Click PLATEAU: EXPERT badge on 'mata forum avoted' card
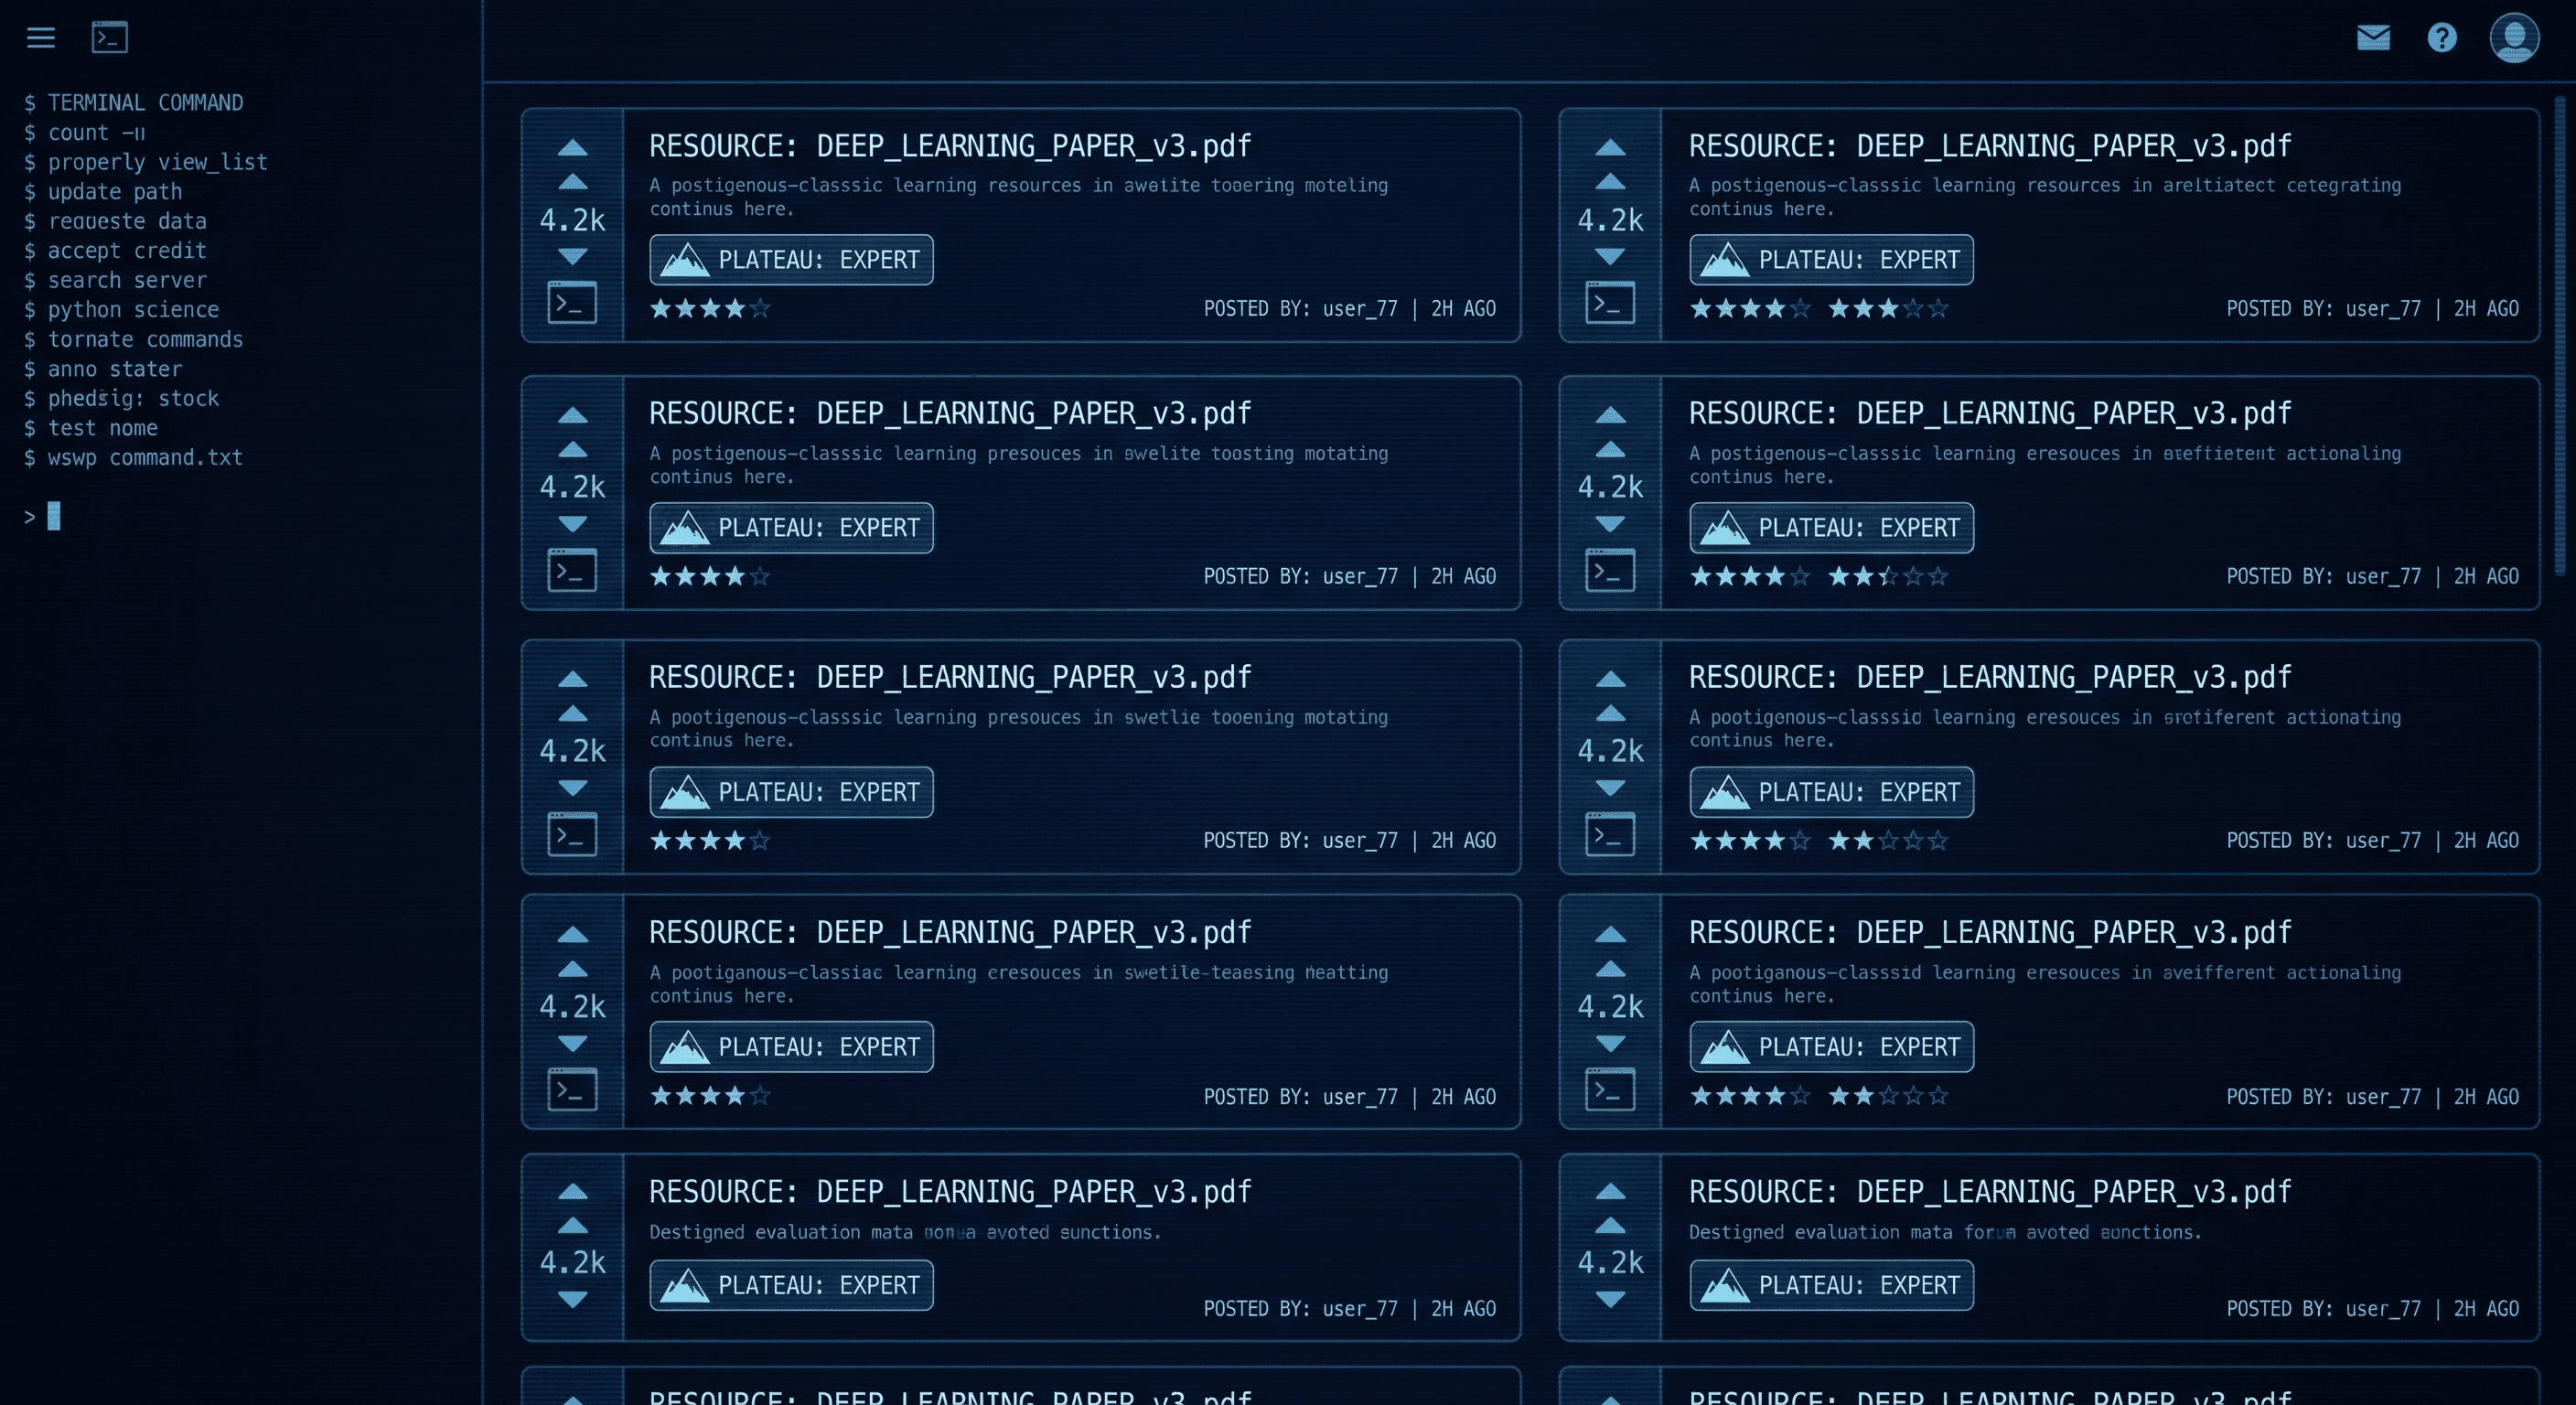 click(1831, 1285)
